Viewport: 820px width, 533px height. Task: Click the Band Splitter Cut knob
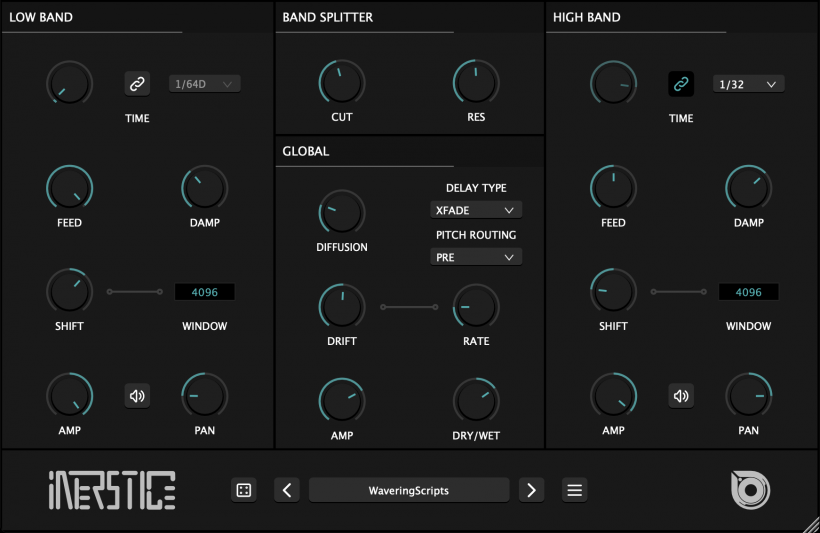pyautogui.click(x=342, y=83)
